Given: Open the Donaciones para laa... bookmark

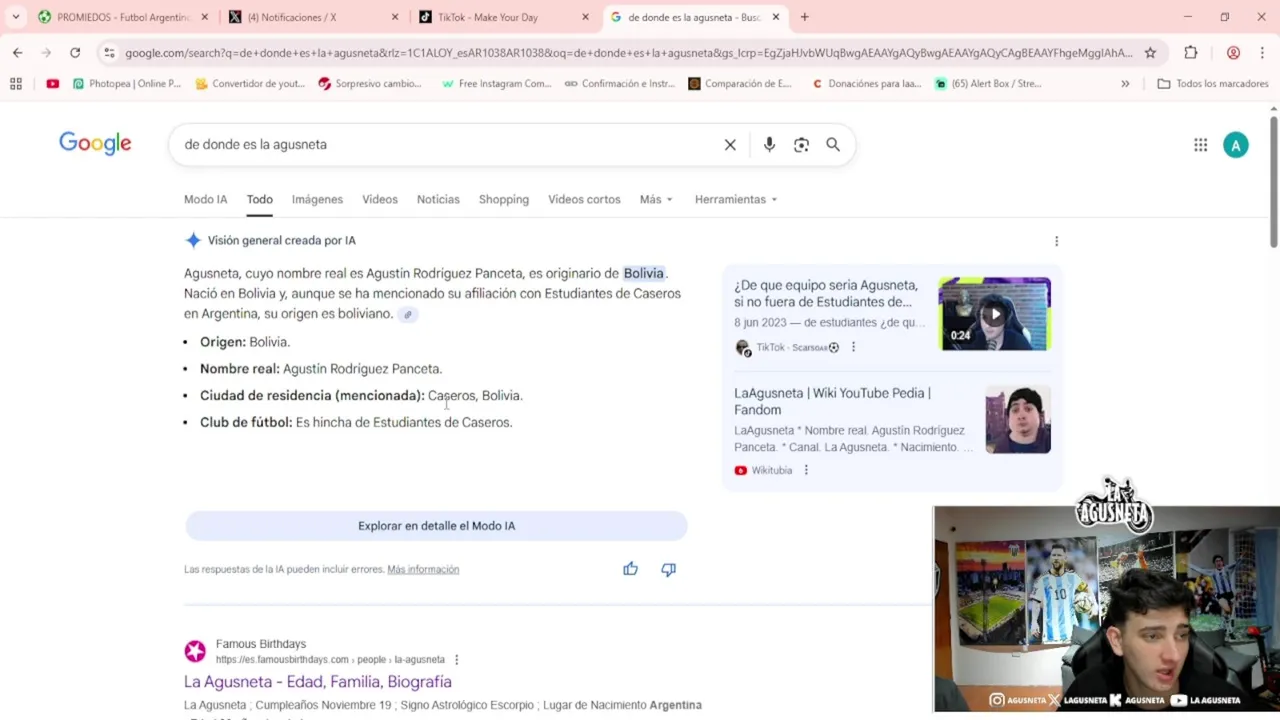Looking at the screenshot, I should click(x=867, y=84).
